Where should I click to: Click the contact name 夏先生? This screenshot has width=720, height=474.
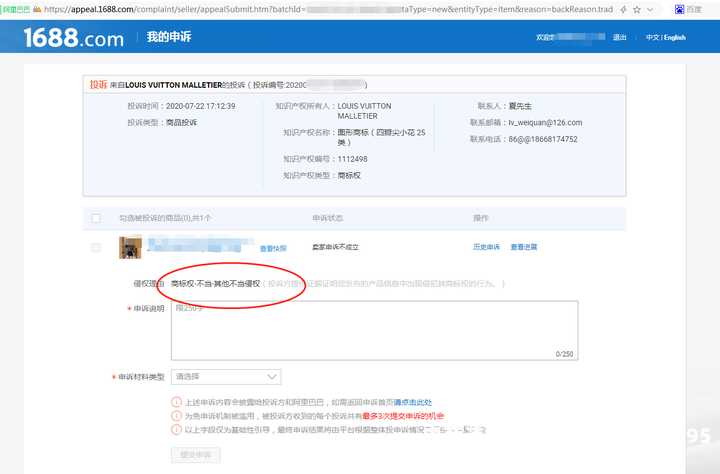point(520,106)
